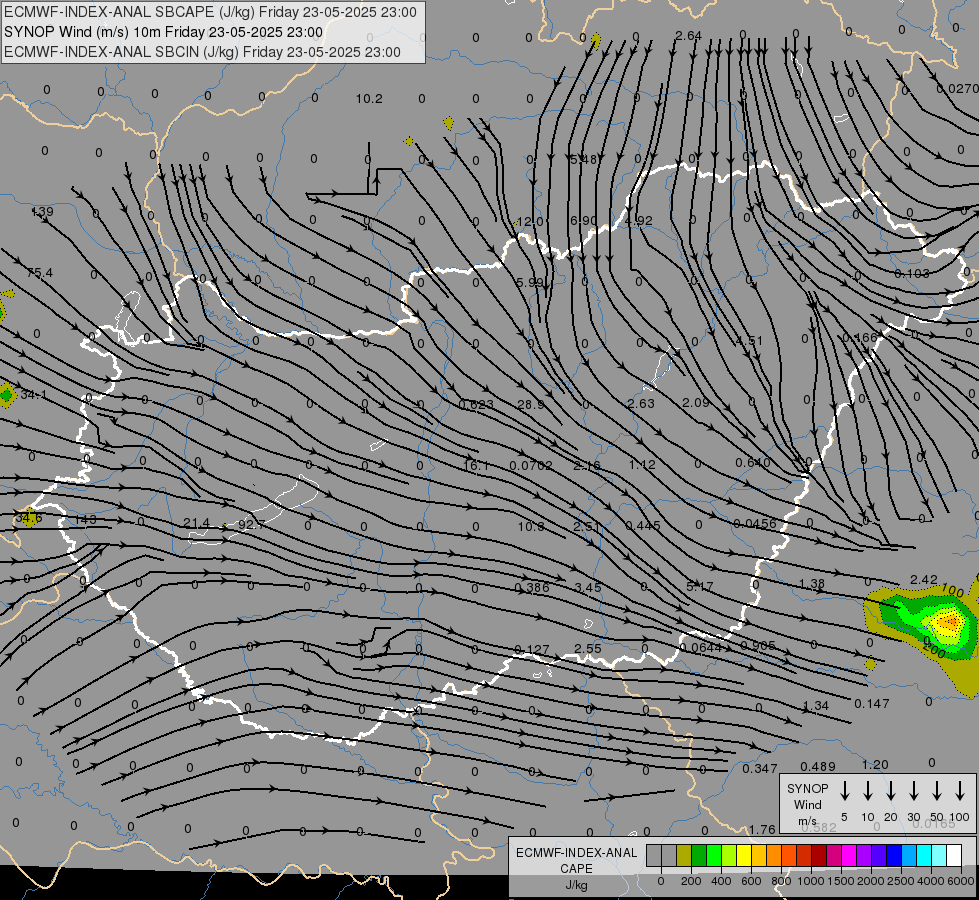Click the 0.103 value on the map
This screenshot has width=979, height=900.
click(x=912, y=274)
